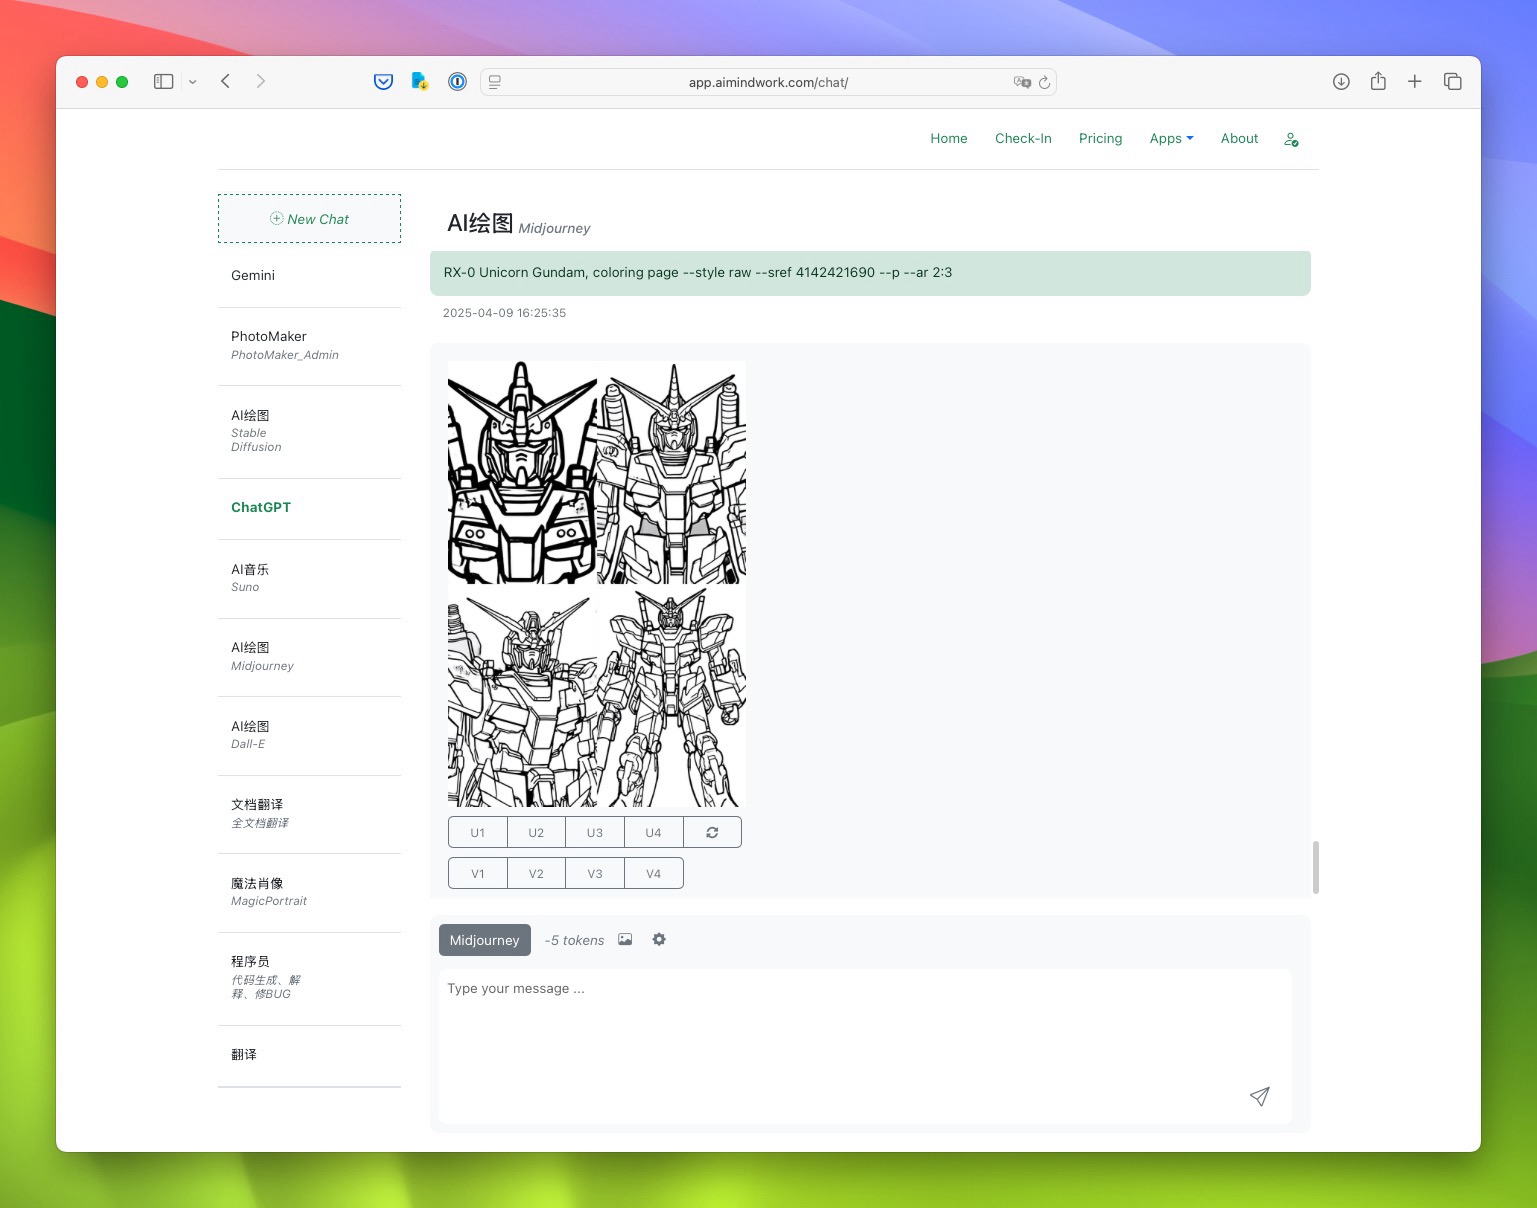Image resolution: width=1537 pixels, height=1208 pixels.
Task: Toggle the Safari sidebar button
Action: point(164,82)
